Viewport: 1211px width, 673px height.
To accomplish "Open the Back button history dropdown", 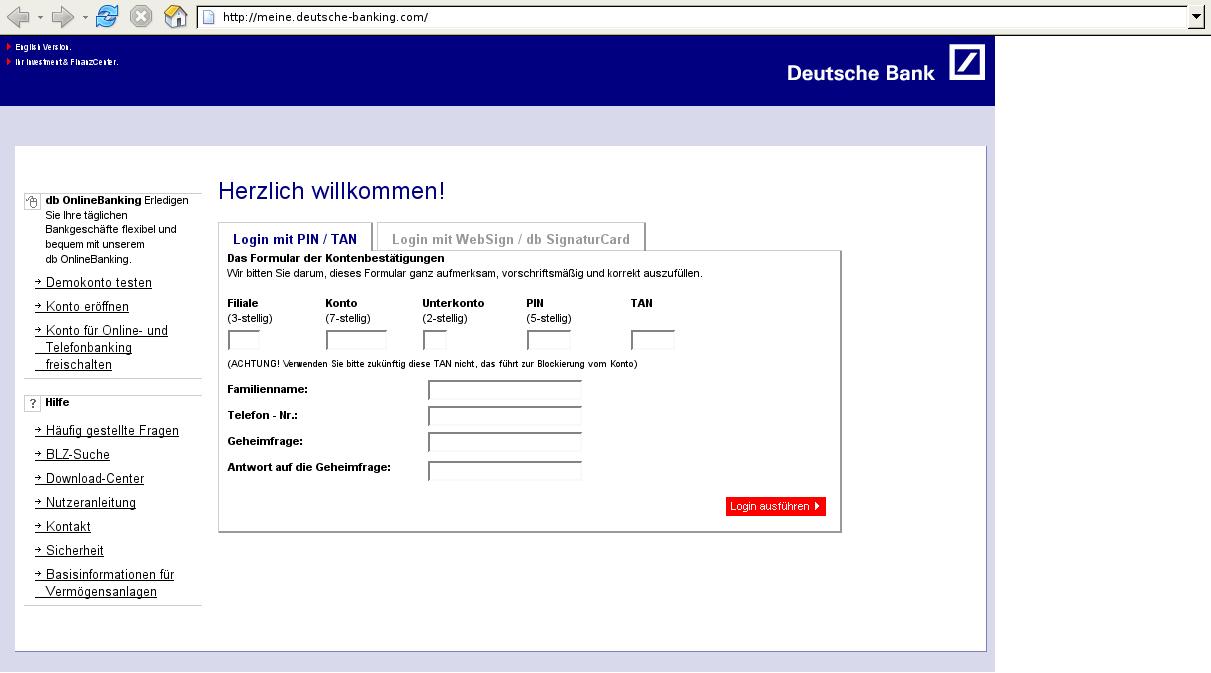I will 40,18.
